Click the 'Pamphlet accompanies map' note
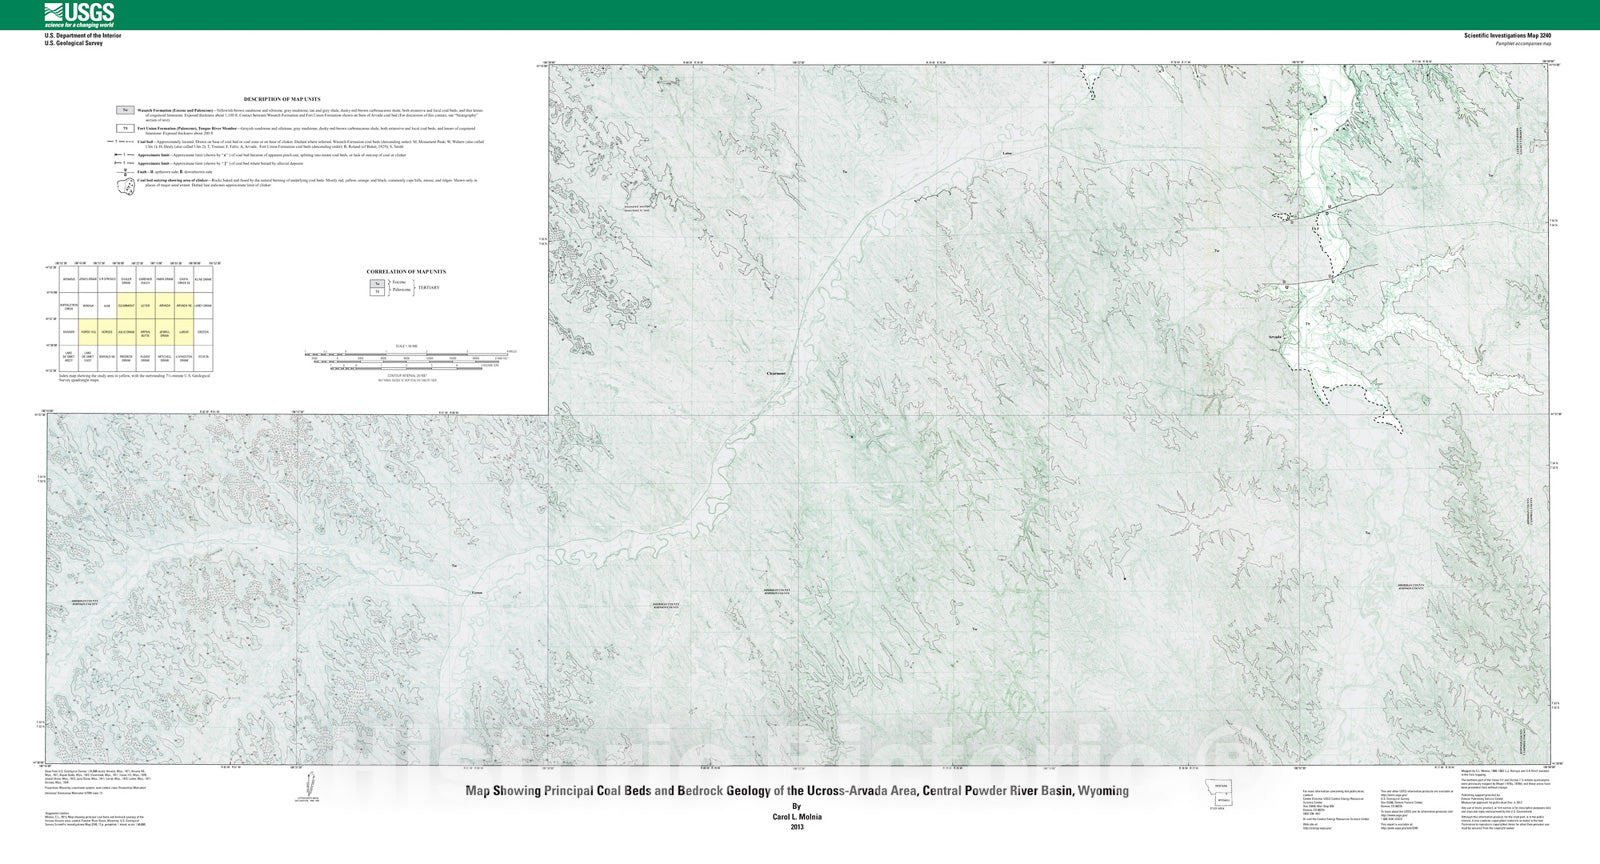 click(1524, 43)
